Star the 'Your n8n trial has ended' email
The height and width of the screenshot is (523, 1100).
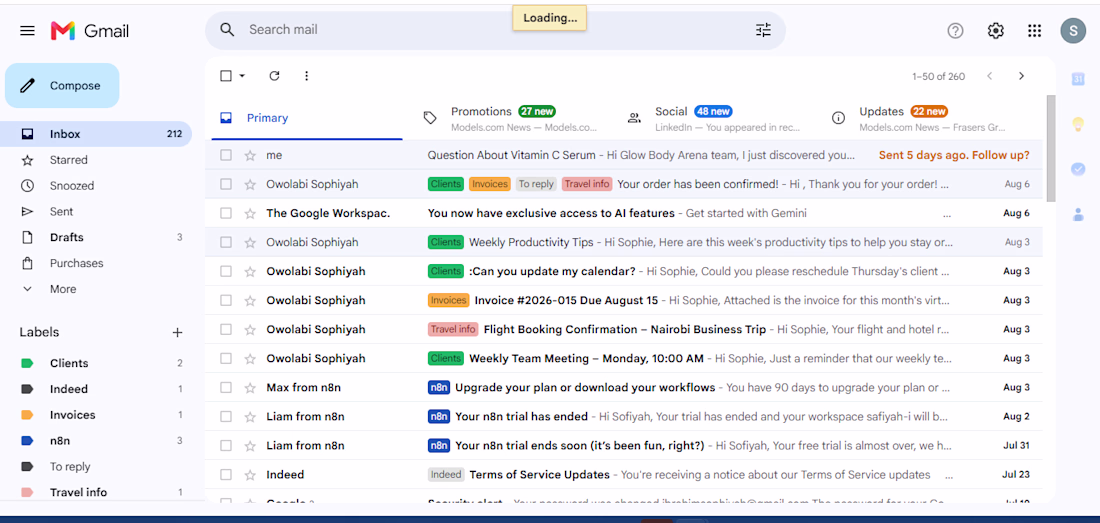(250, 416)
